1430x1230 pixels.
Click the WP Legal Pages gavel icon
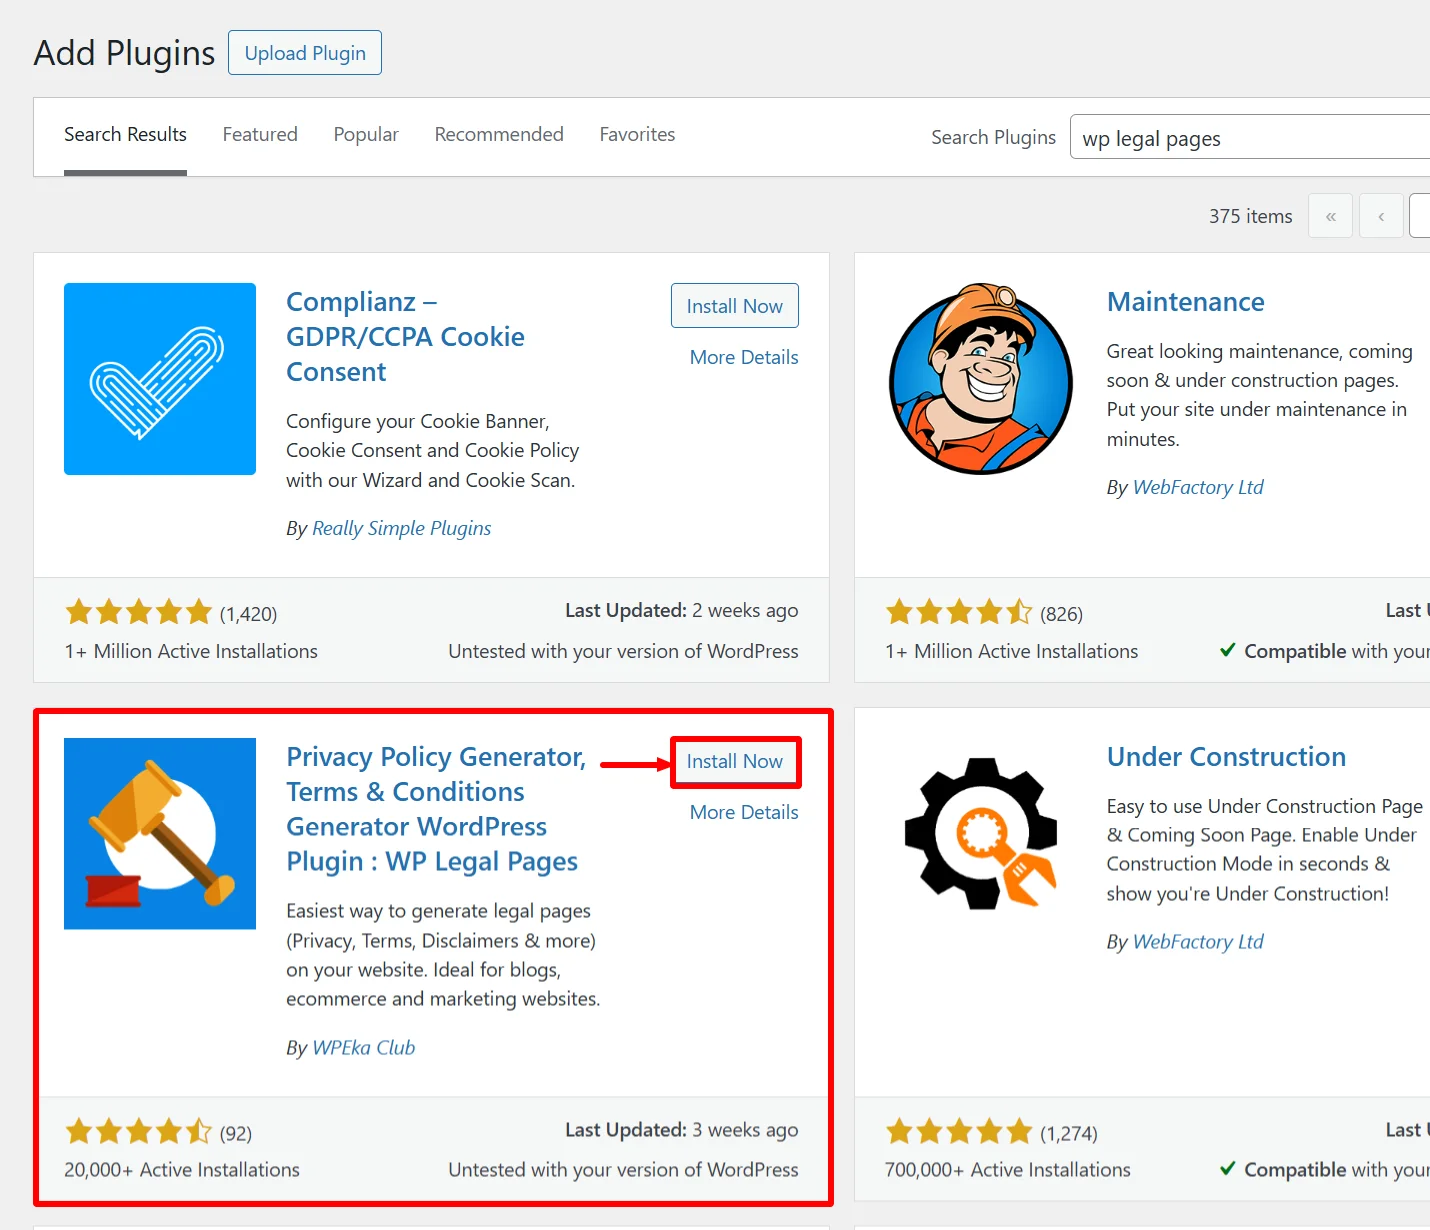(x=159, y=833)
